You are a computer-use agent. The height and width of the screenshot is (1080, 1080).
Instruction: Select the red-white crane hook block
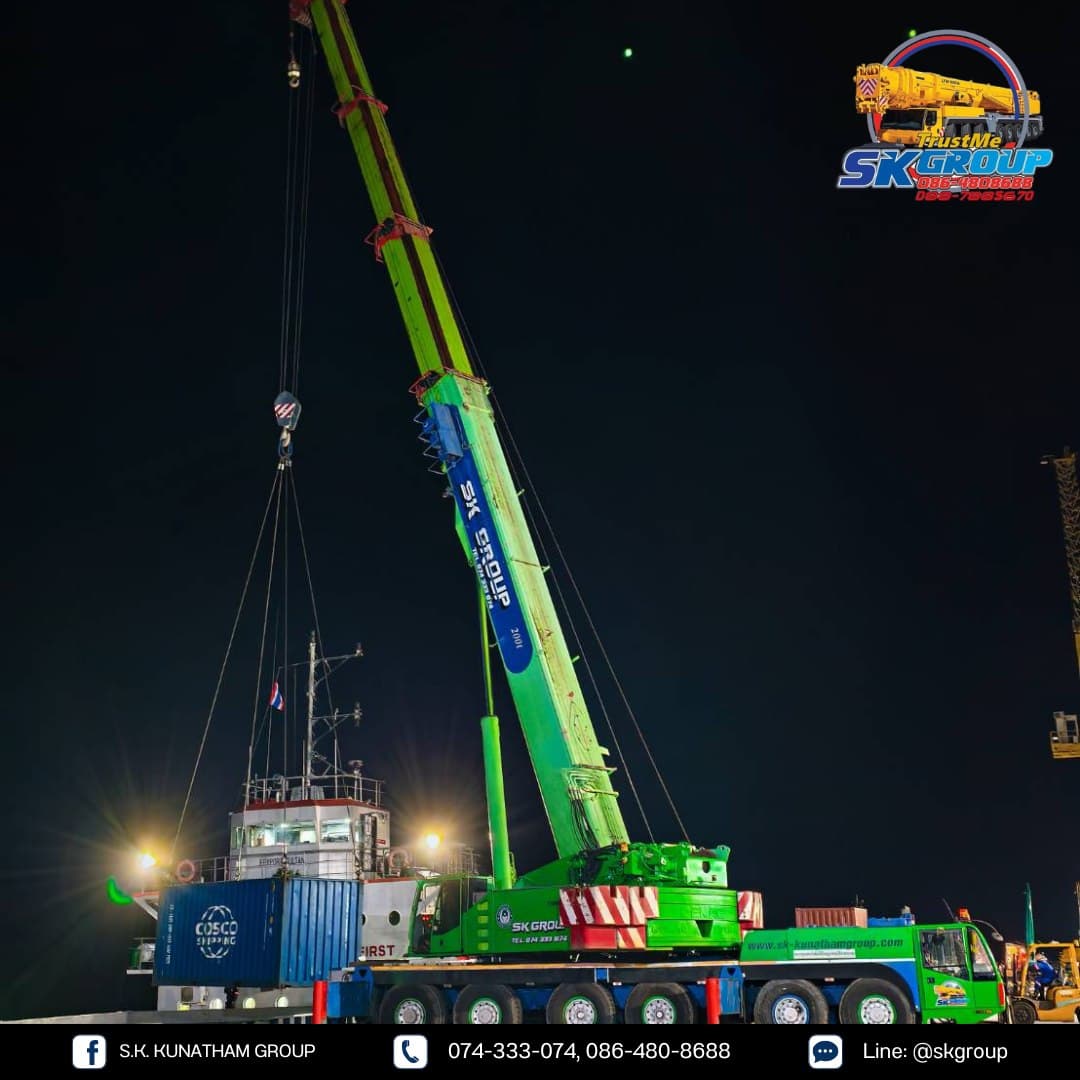[x=287, y=411]
